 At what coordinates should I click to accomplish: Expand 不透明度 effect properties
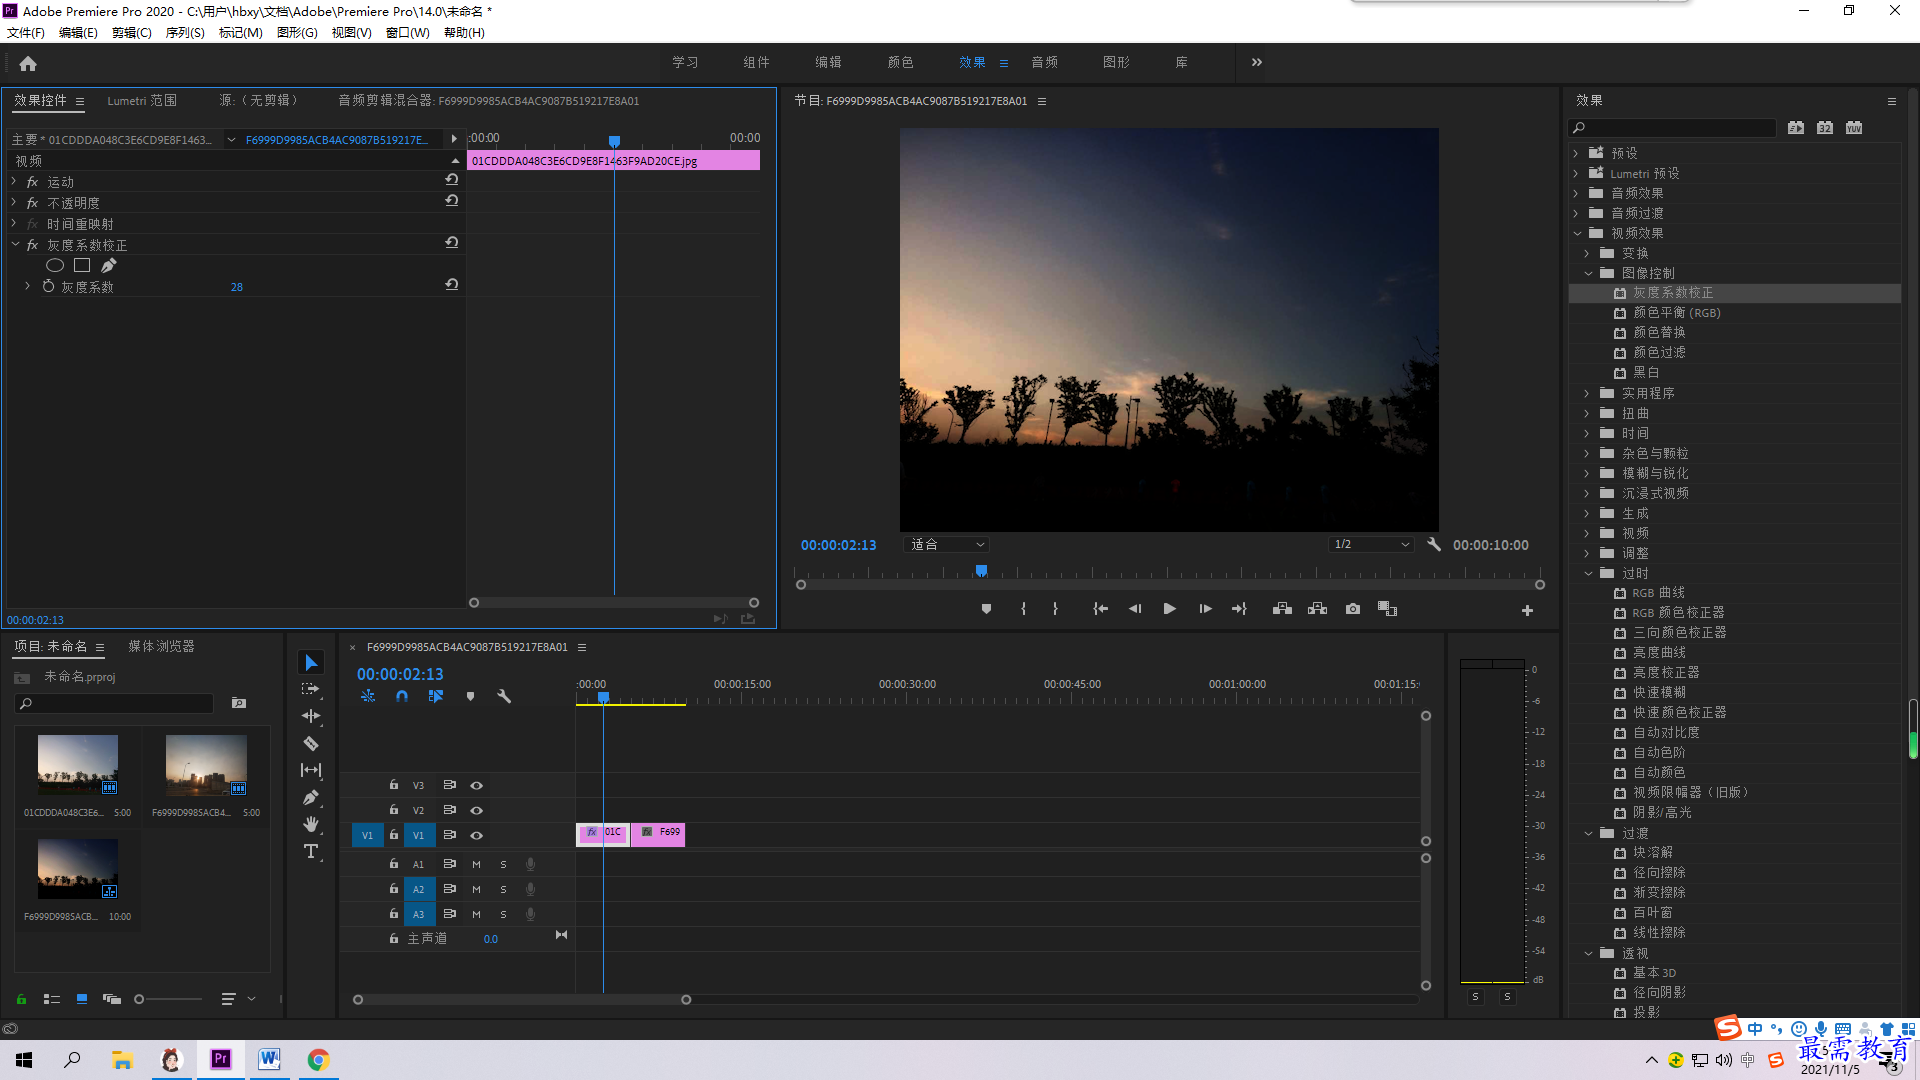click(x=14, y=202)
